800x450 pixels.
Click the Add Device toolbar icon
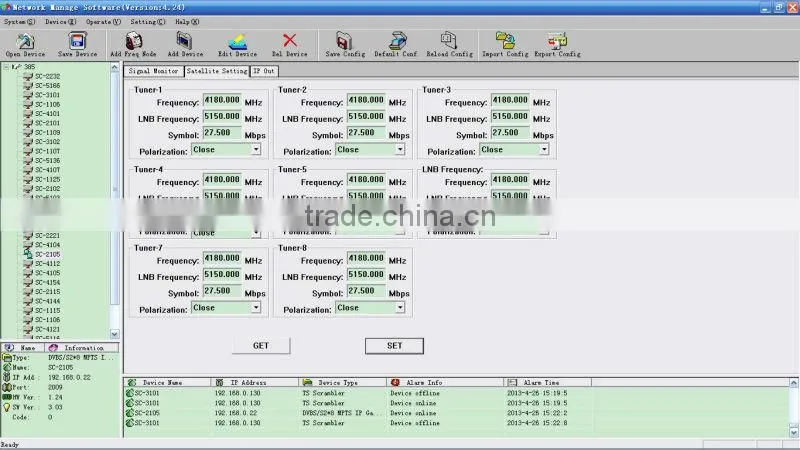pos(185,41)
